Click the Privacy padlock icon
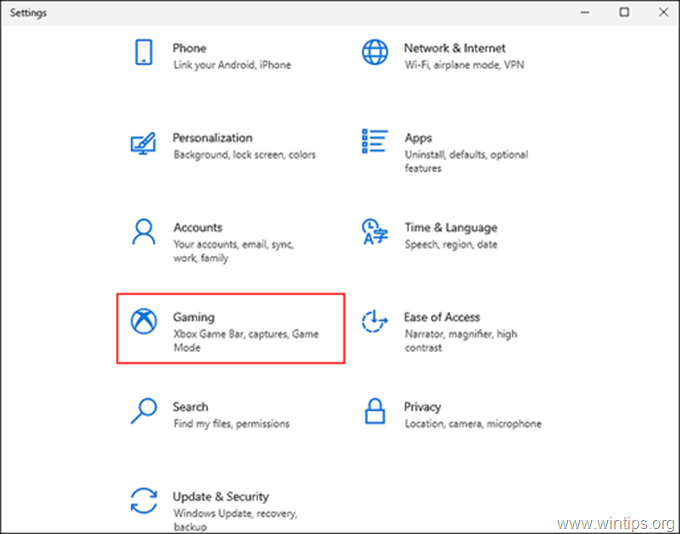Viewport: 680px width, 534px height. click(x=375, y=411)
